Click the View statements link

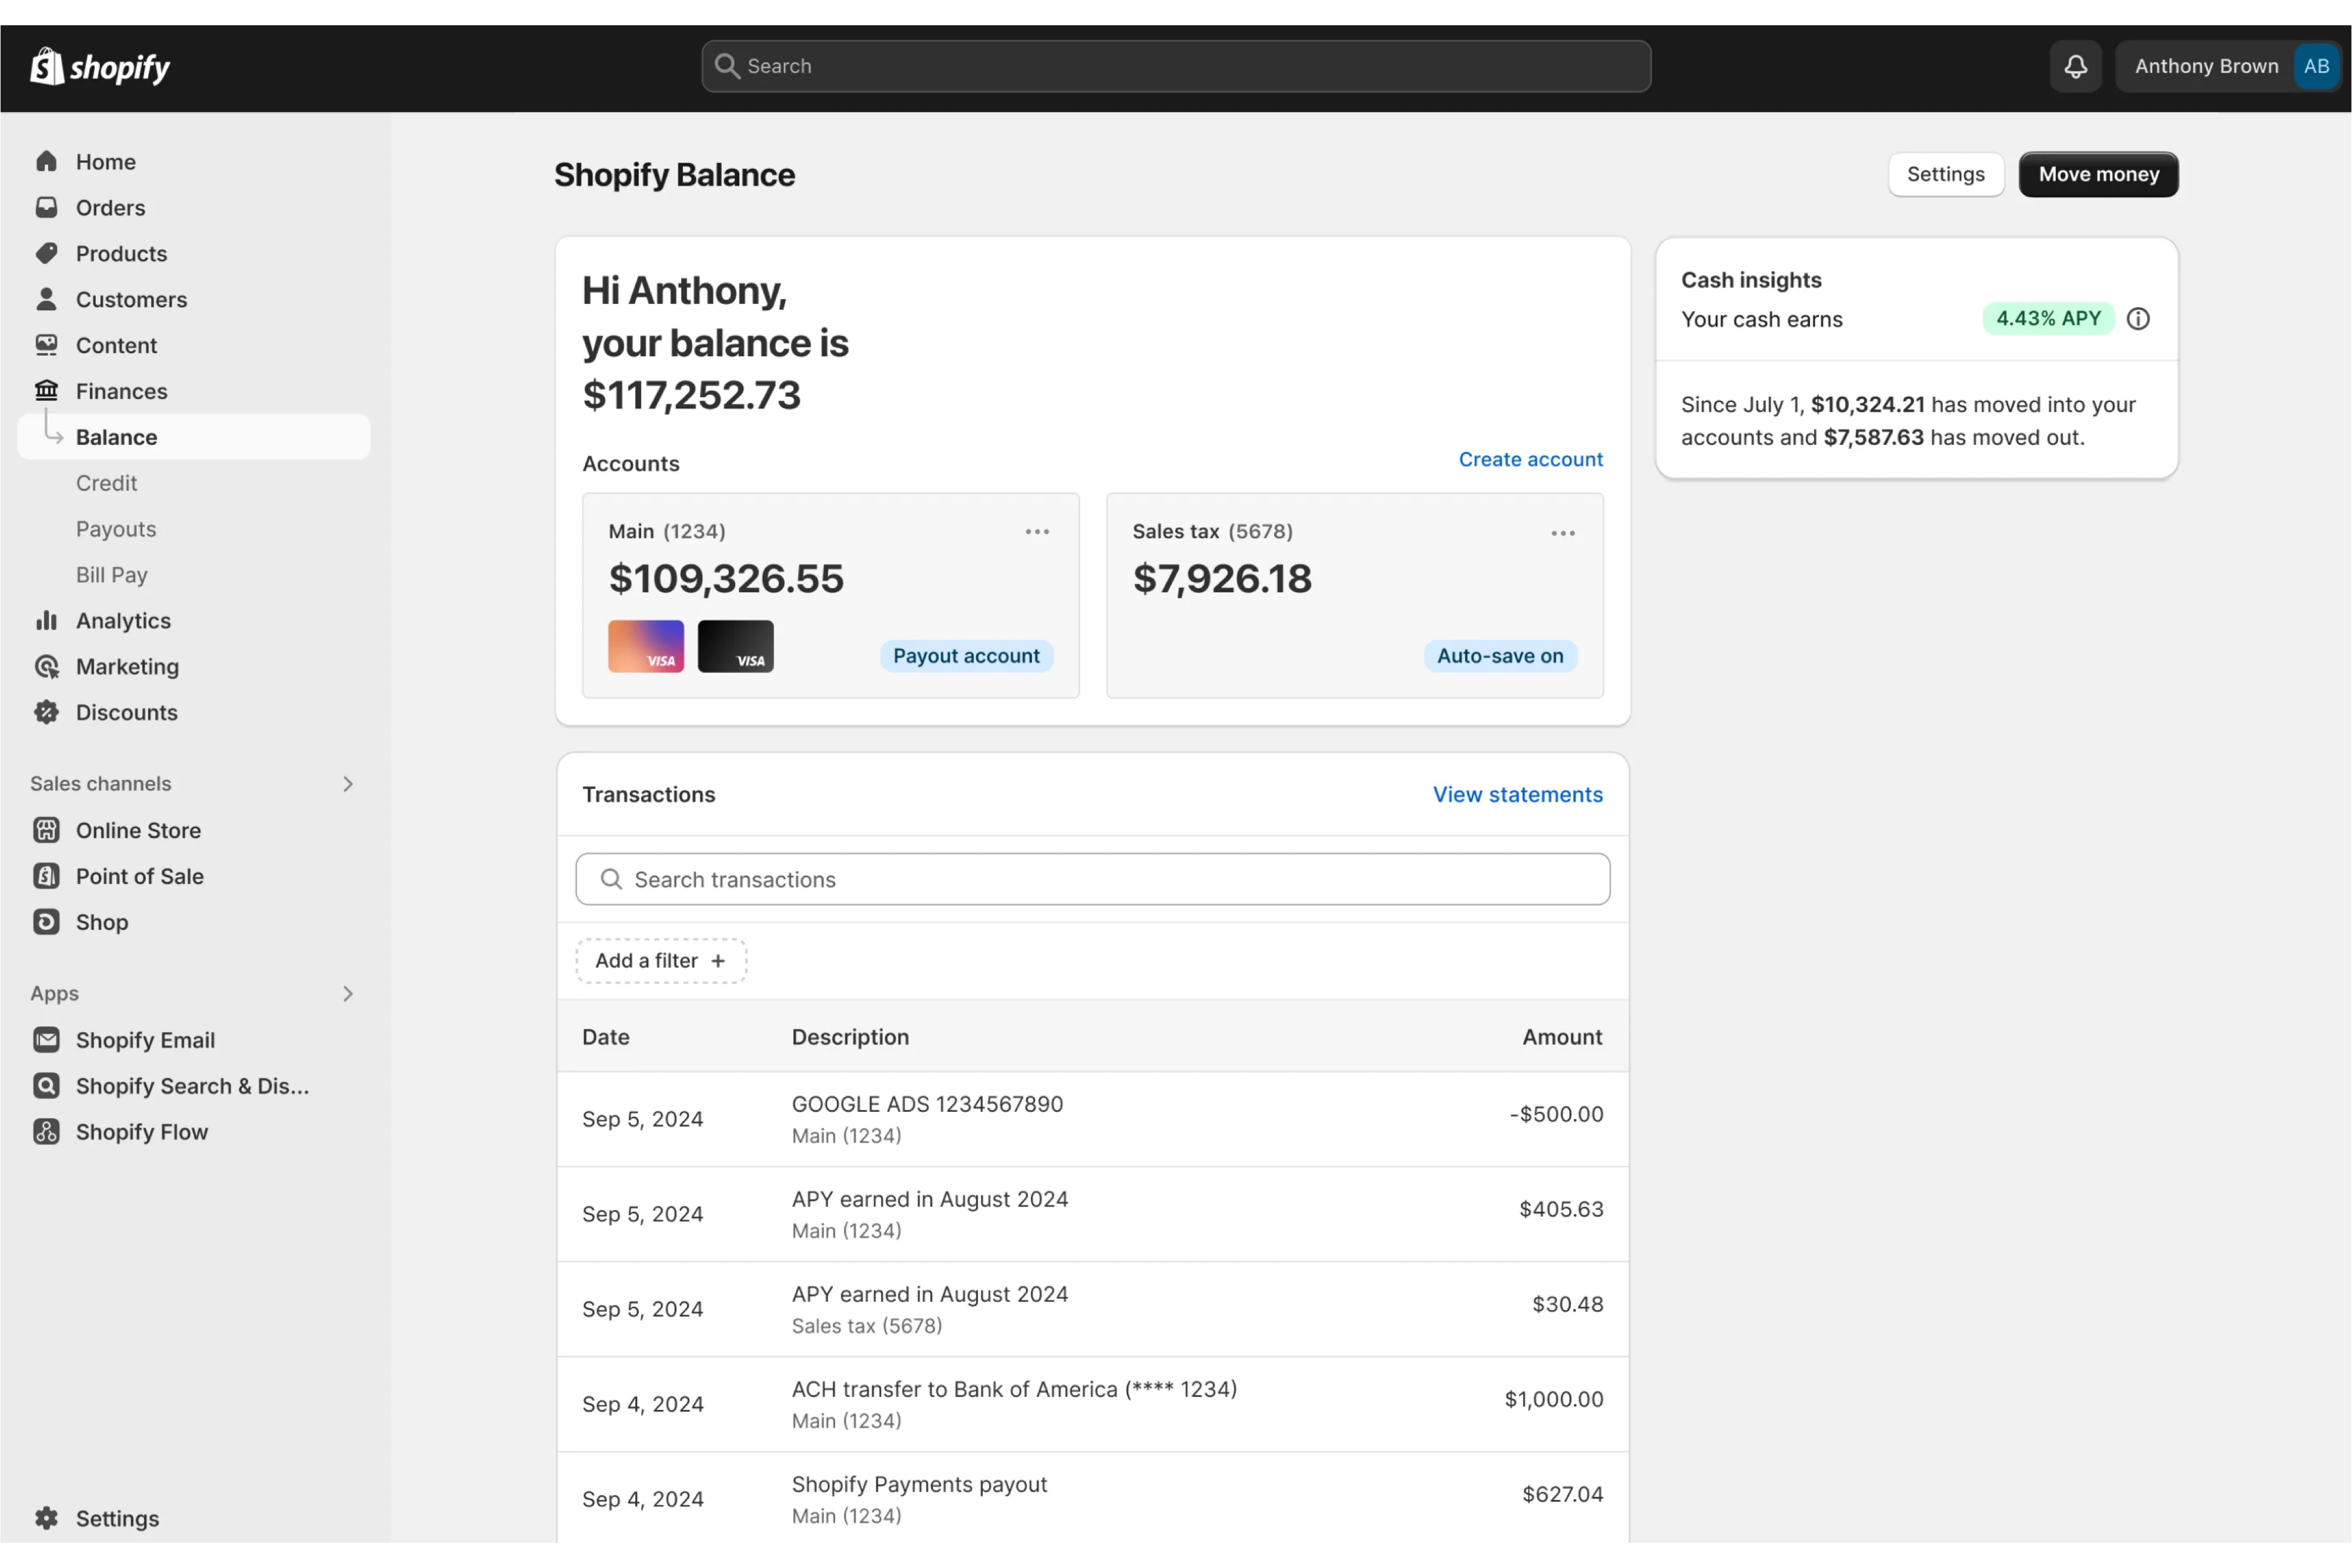[x=1517, y=795]
